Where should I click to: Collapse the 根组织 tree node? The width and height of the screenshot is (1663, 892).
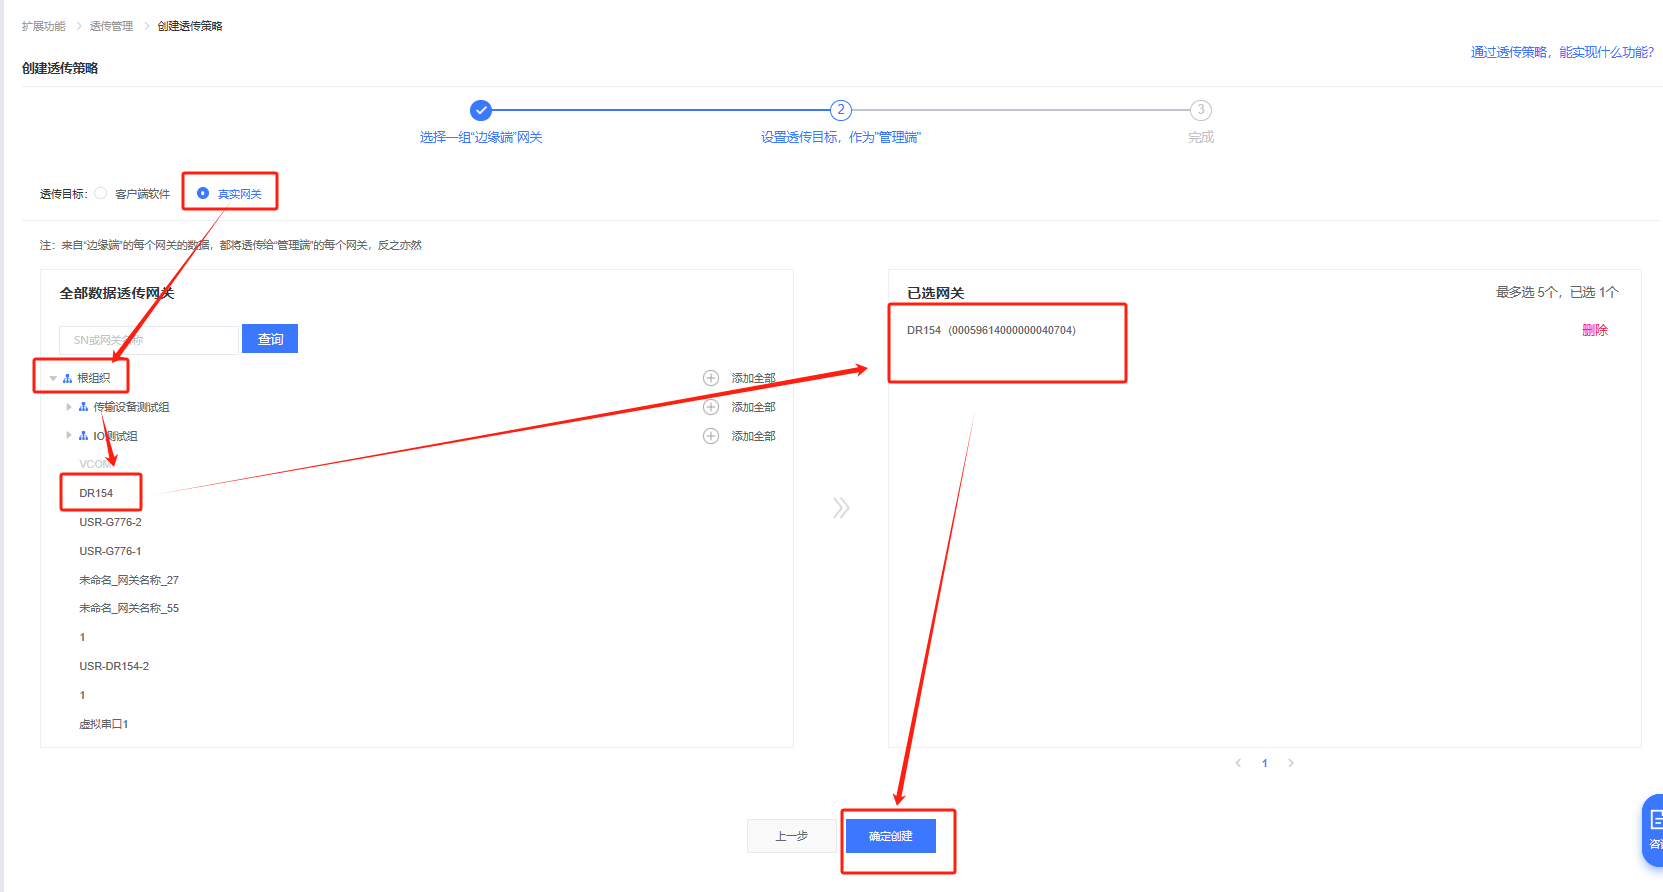point(53,379)
